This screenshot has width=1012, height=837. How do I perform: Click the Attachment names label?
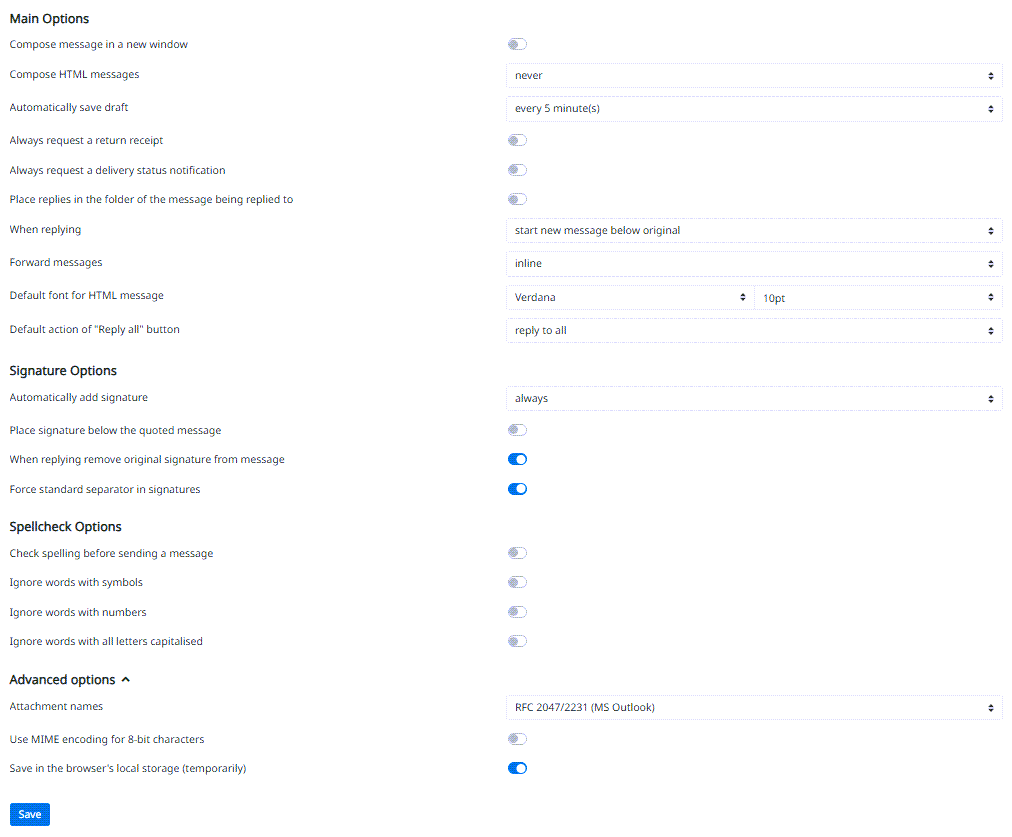56,706
